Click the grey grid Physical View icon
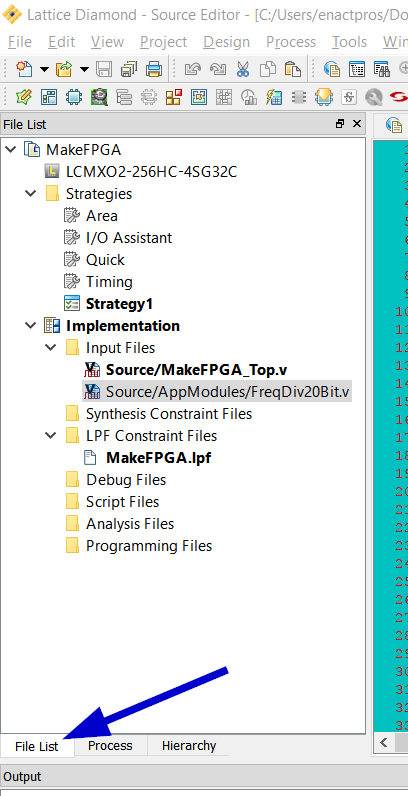The width and height of the screenshot is (408, 796). 224,96
